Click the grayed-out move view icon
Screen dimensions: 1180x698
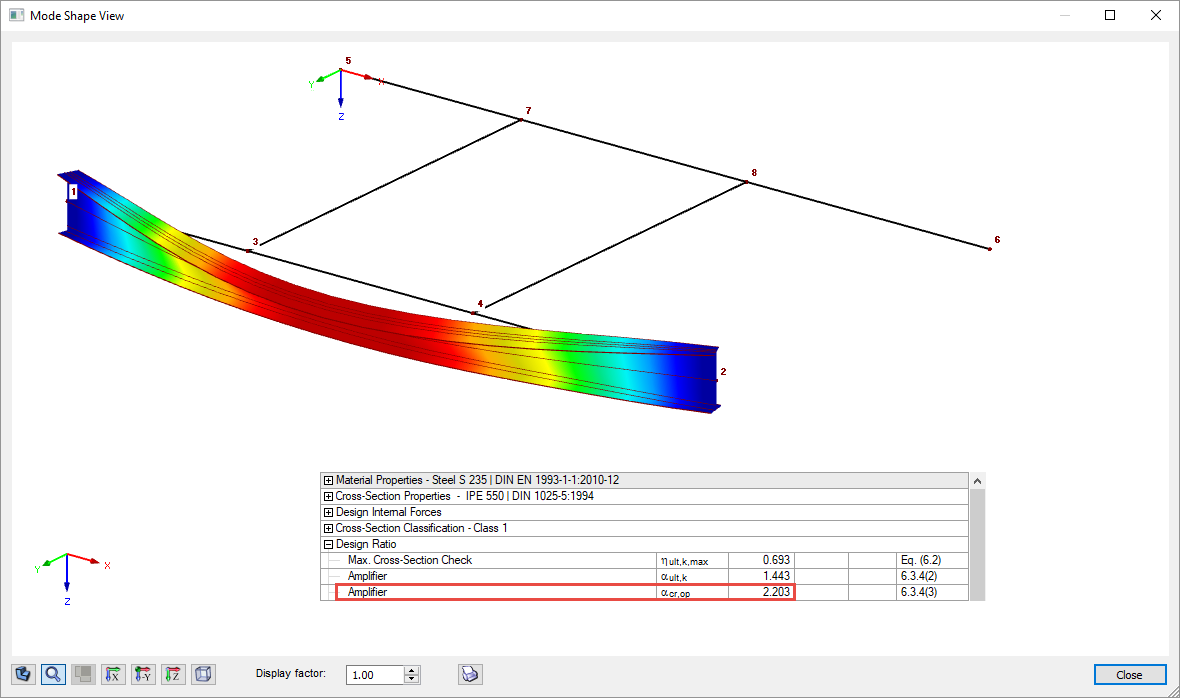pyautogui.click(x=83, y=673)
